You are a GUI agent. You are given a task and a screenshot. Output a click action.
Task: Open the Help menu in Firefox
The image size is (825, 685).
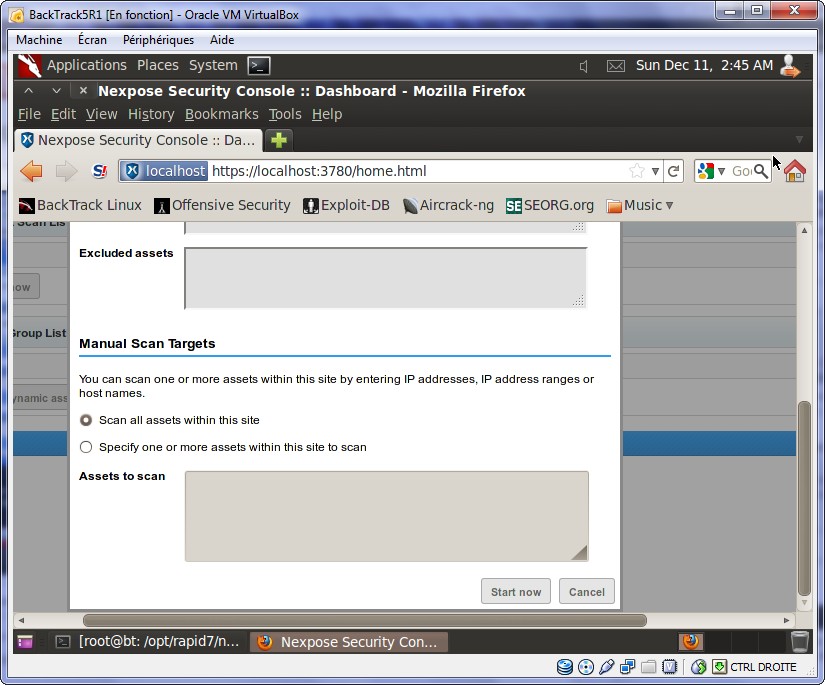pyautogui.click(x=327, y=114)
